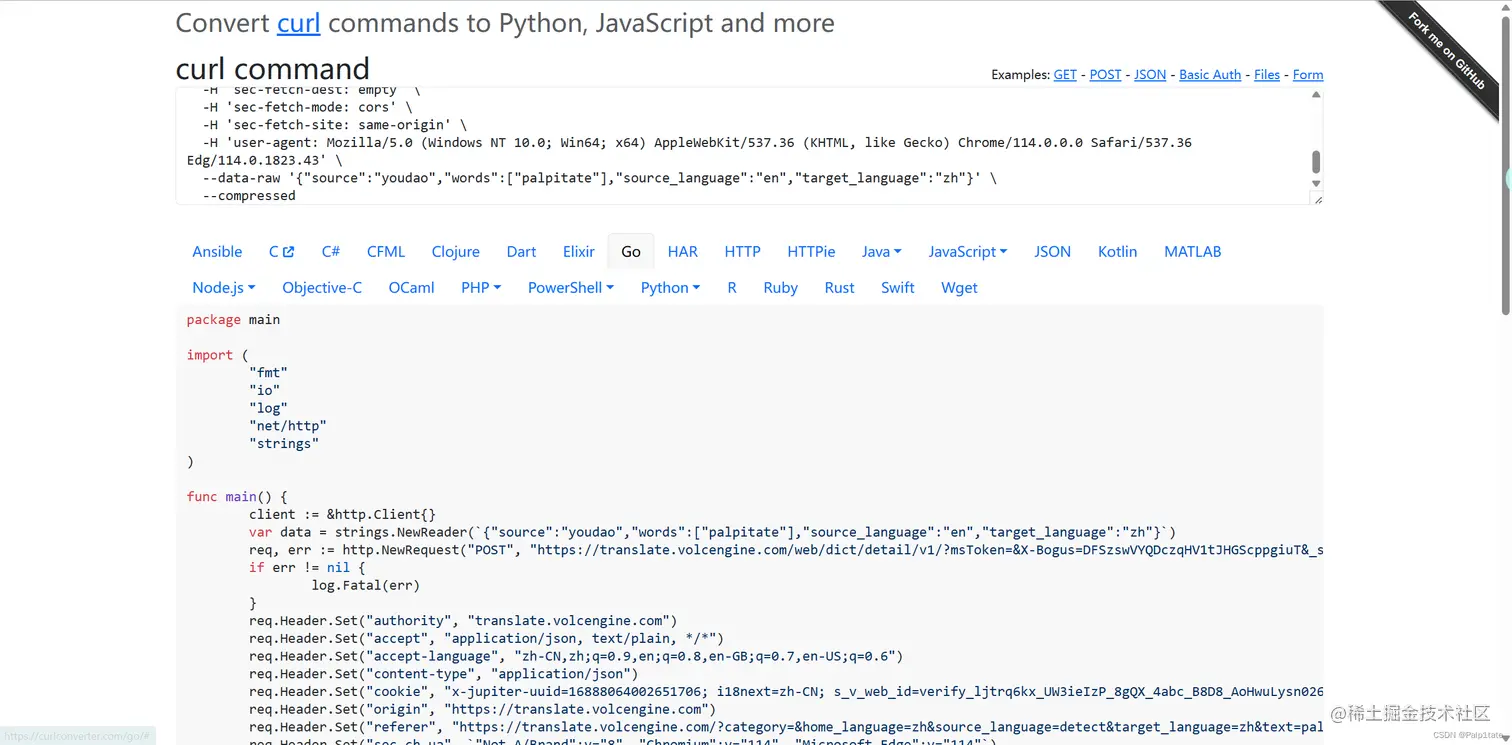Load the GET example

(1065, 75)
